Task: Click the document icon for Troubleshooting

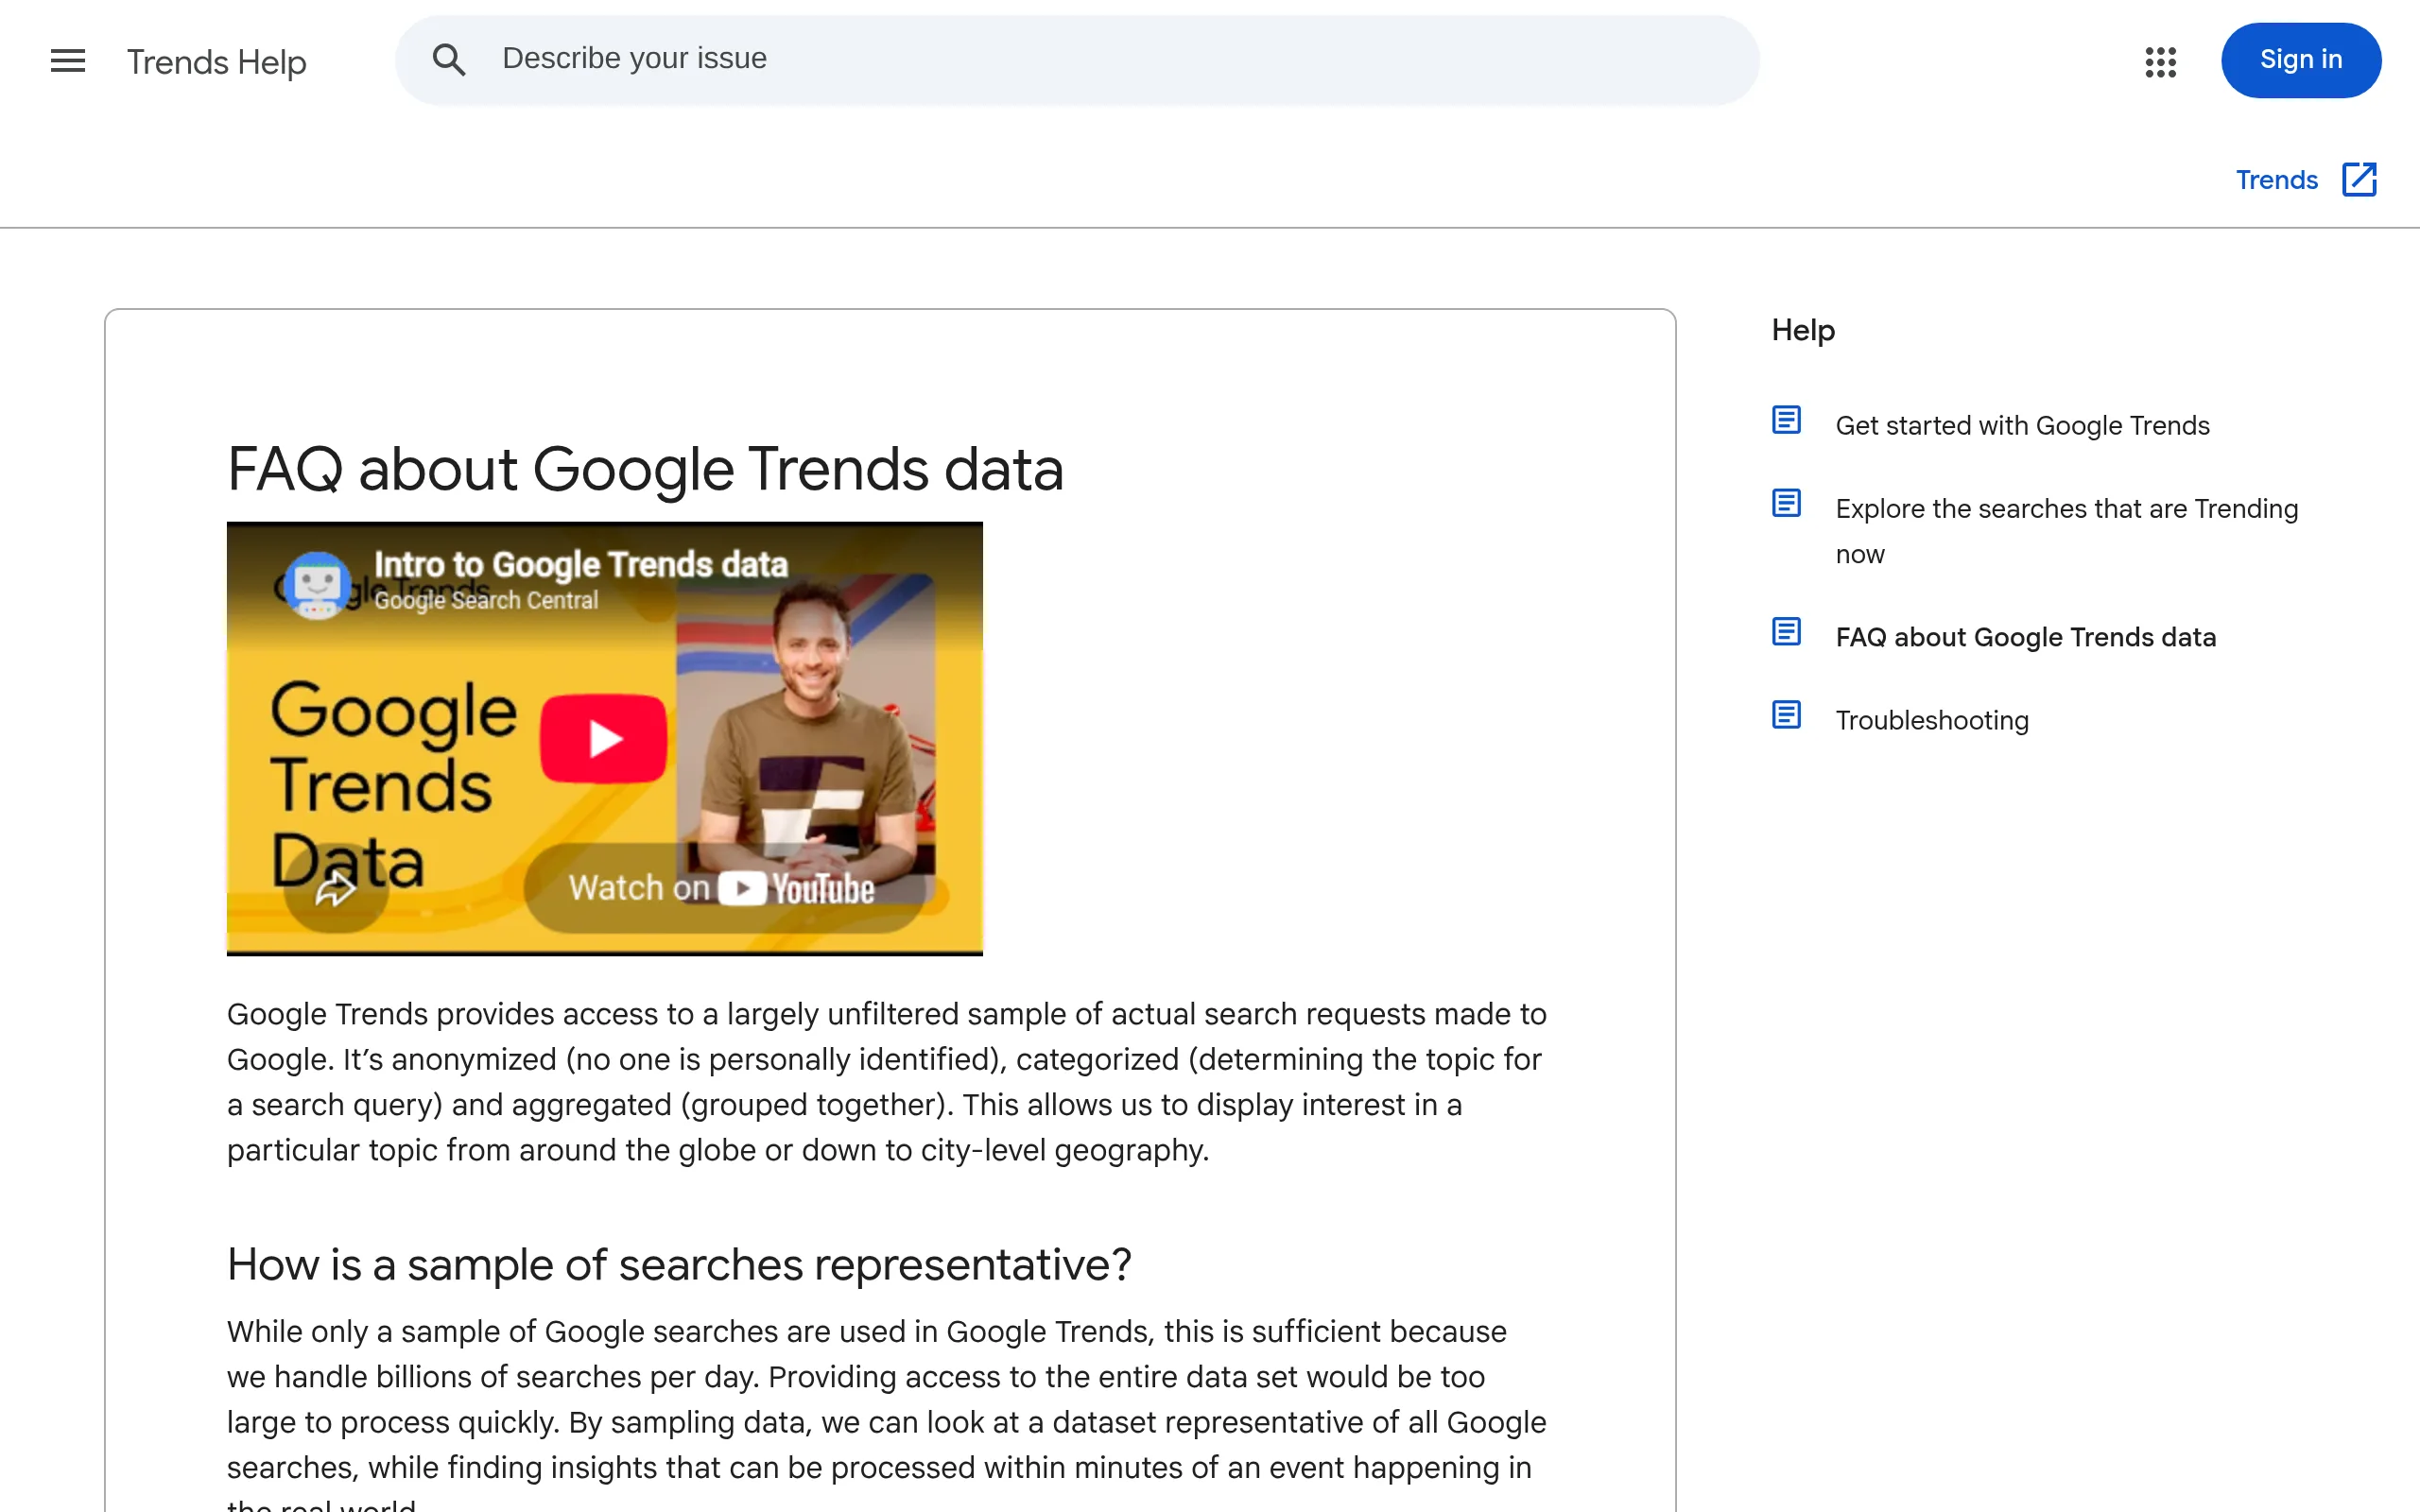Action: [x=1786, y=715]
